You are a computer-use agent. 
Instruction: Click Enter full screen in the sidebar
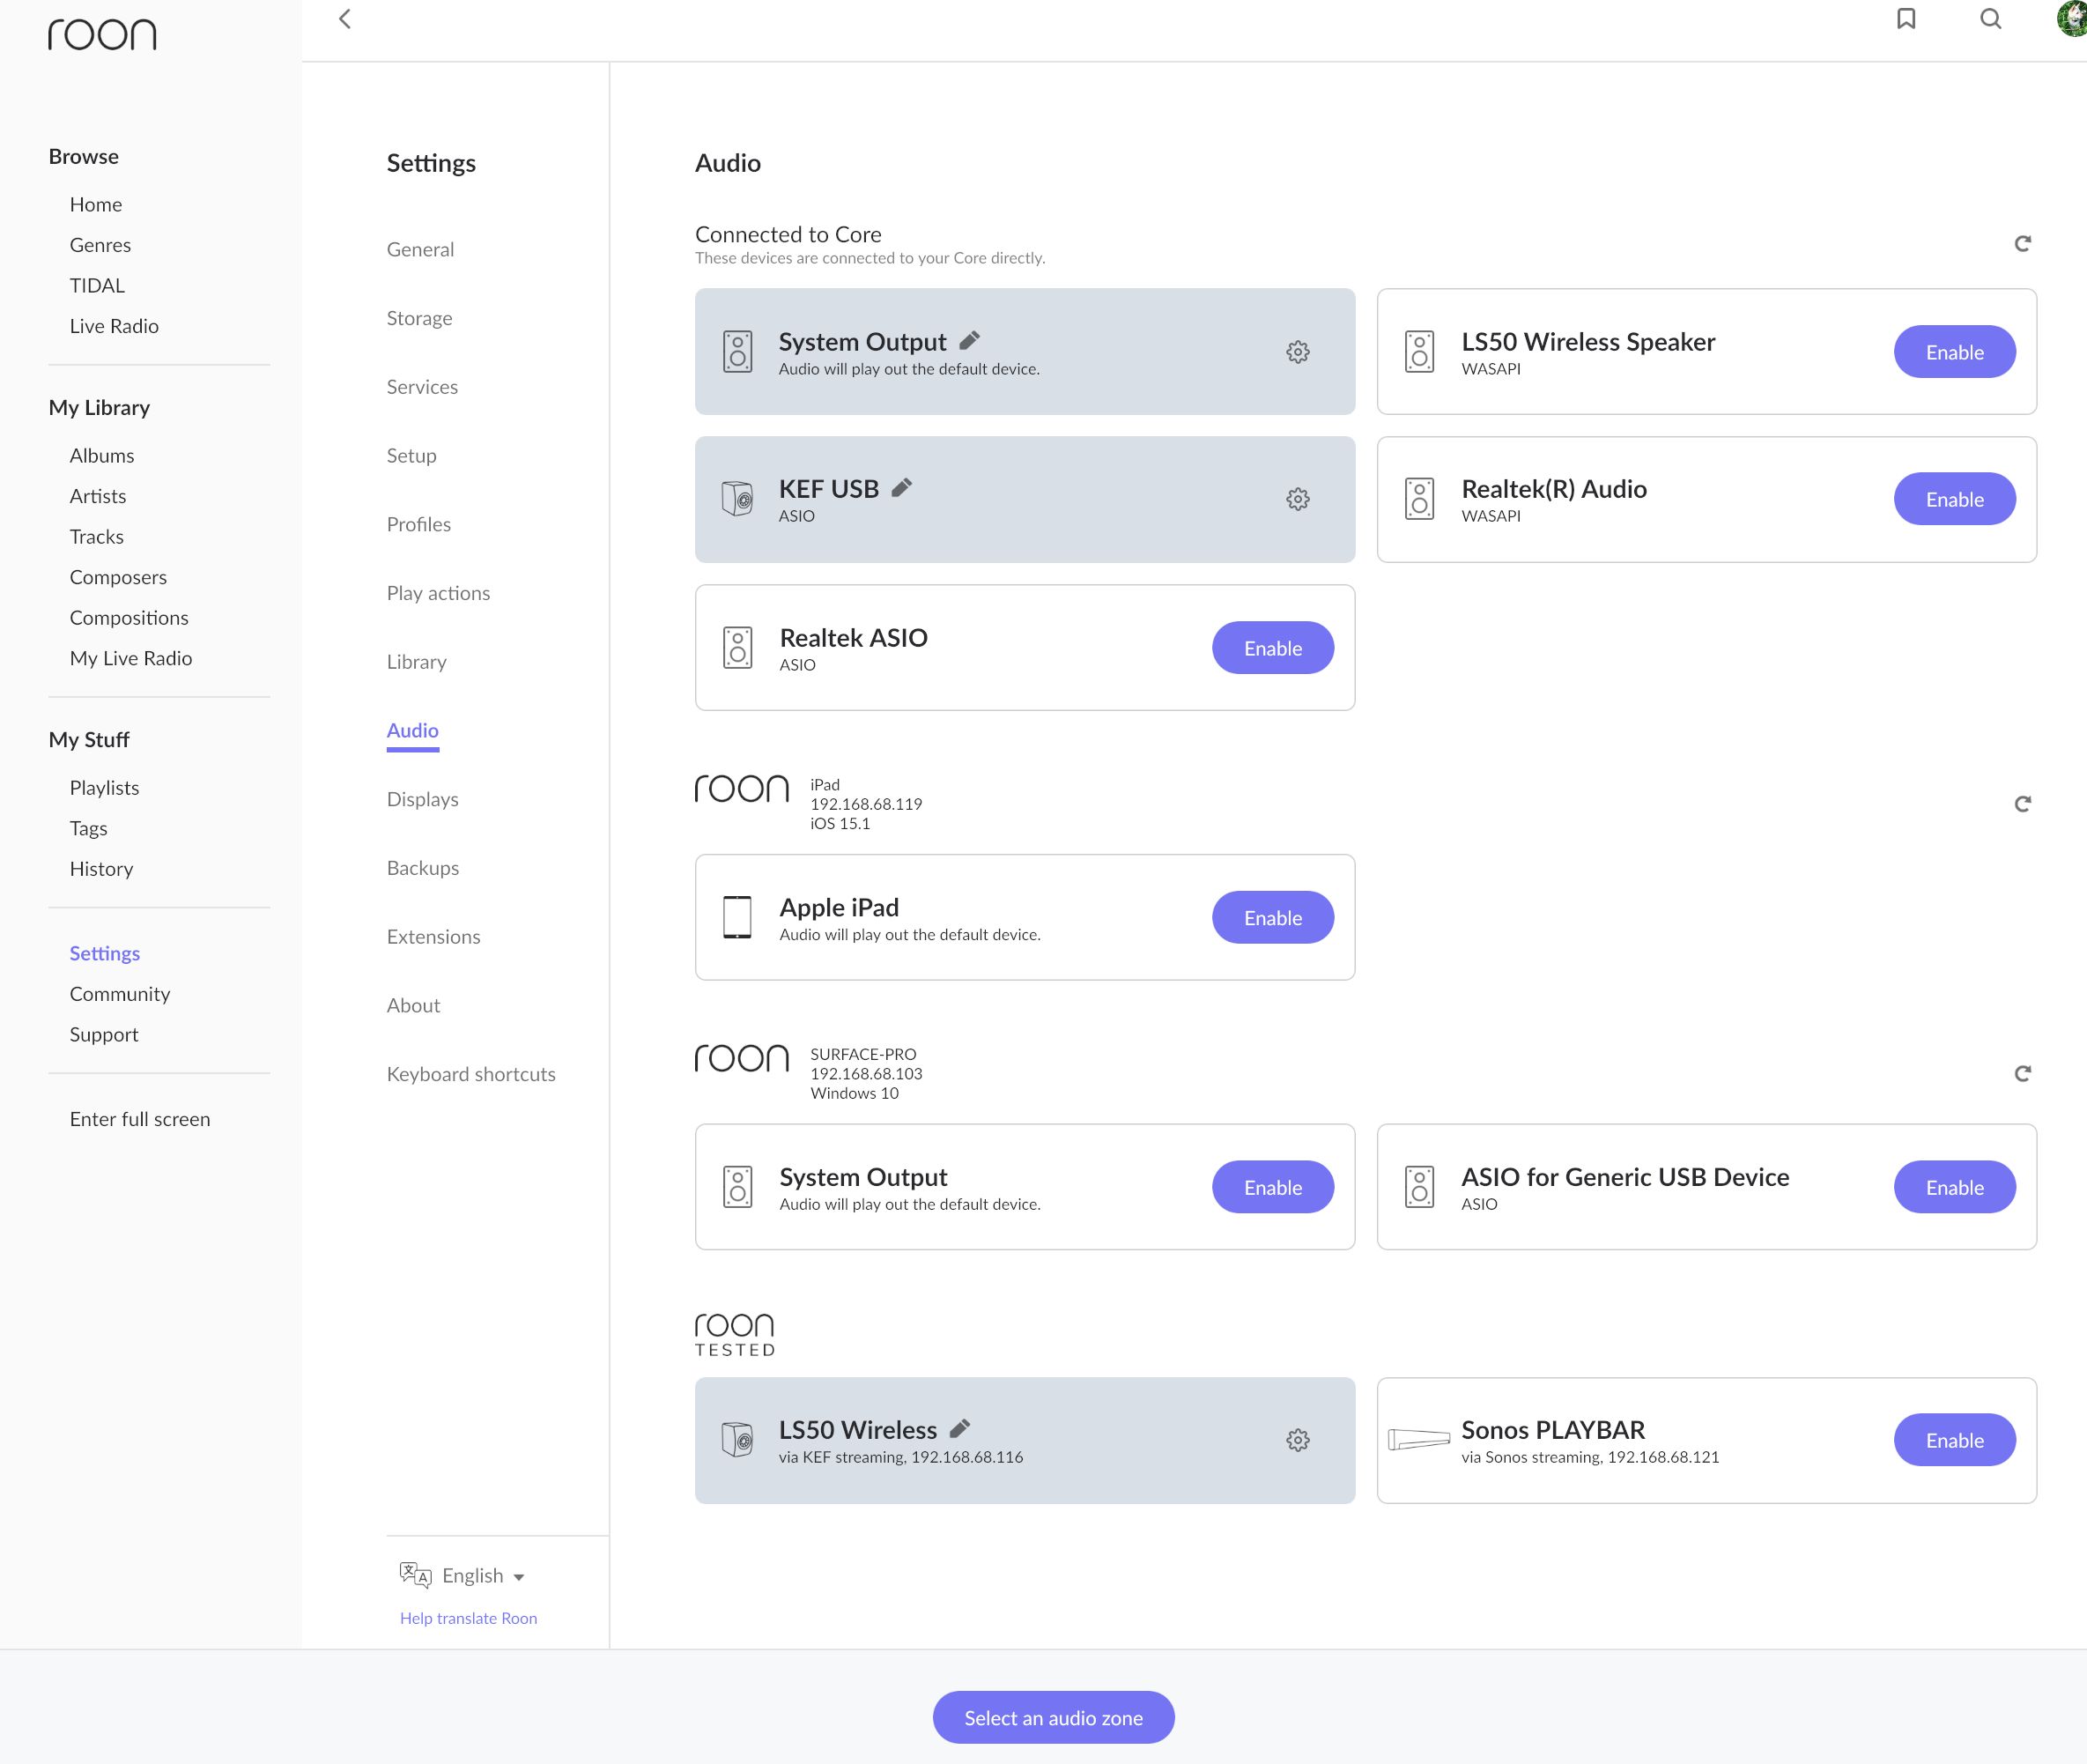pyautogui.click(x=140, y=1119)
